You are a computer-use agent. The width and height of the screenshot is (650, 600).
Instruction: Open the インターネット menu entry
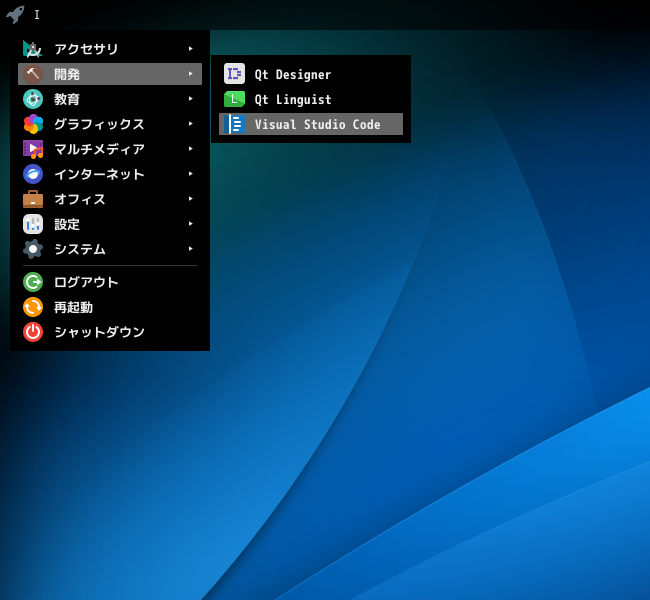point(110,174)
